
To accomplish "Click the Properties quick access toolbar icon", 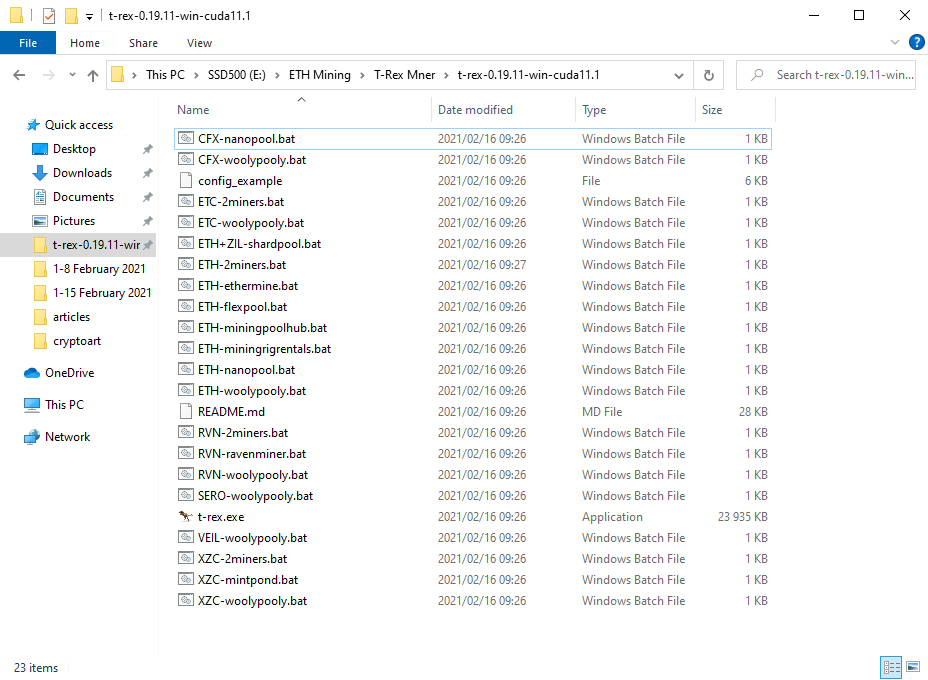I will (49, 15).
